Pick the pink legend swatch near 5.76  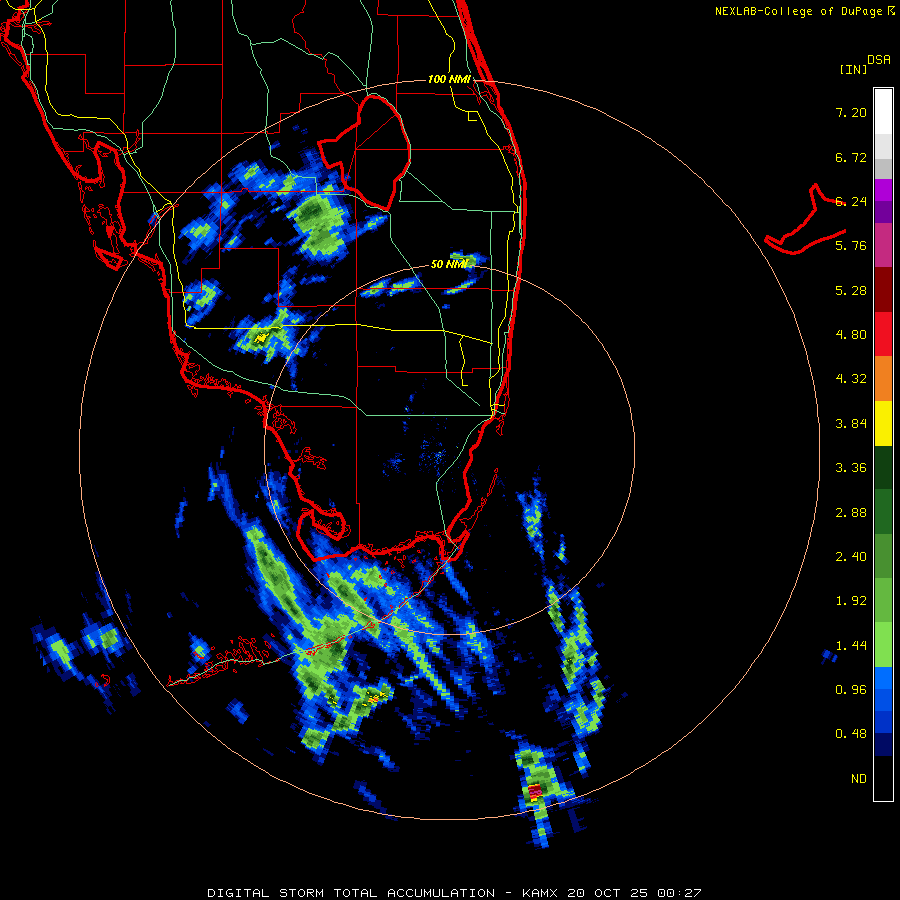(x=883, y=245)
